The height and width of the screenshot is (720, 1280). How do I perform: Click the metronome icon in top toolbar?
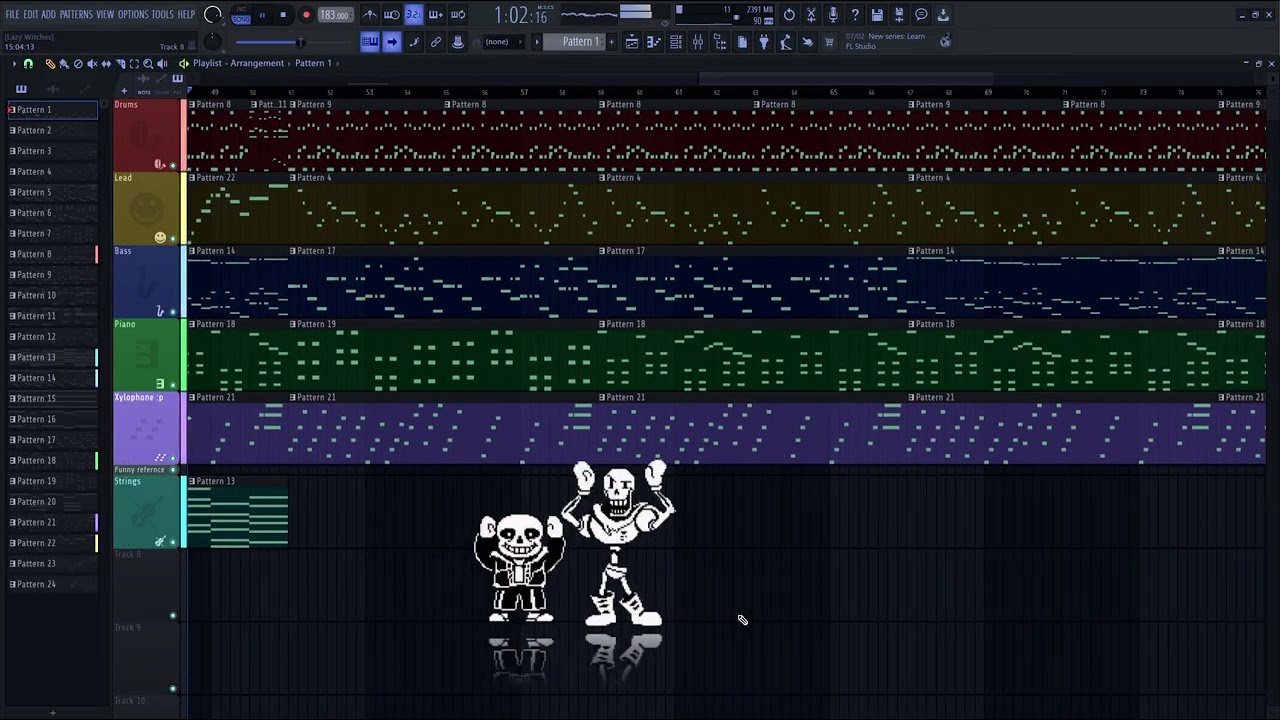369,15
